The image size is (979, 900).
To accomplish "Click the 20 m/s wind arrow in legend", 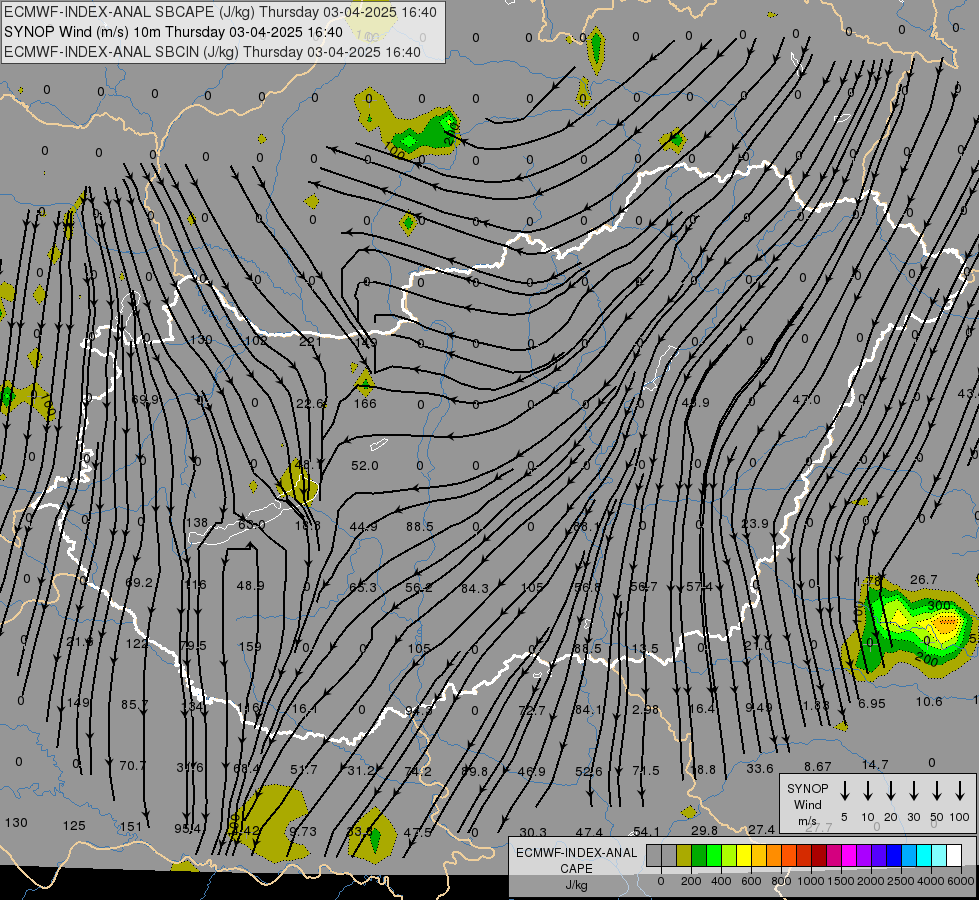I will 891,791.
